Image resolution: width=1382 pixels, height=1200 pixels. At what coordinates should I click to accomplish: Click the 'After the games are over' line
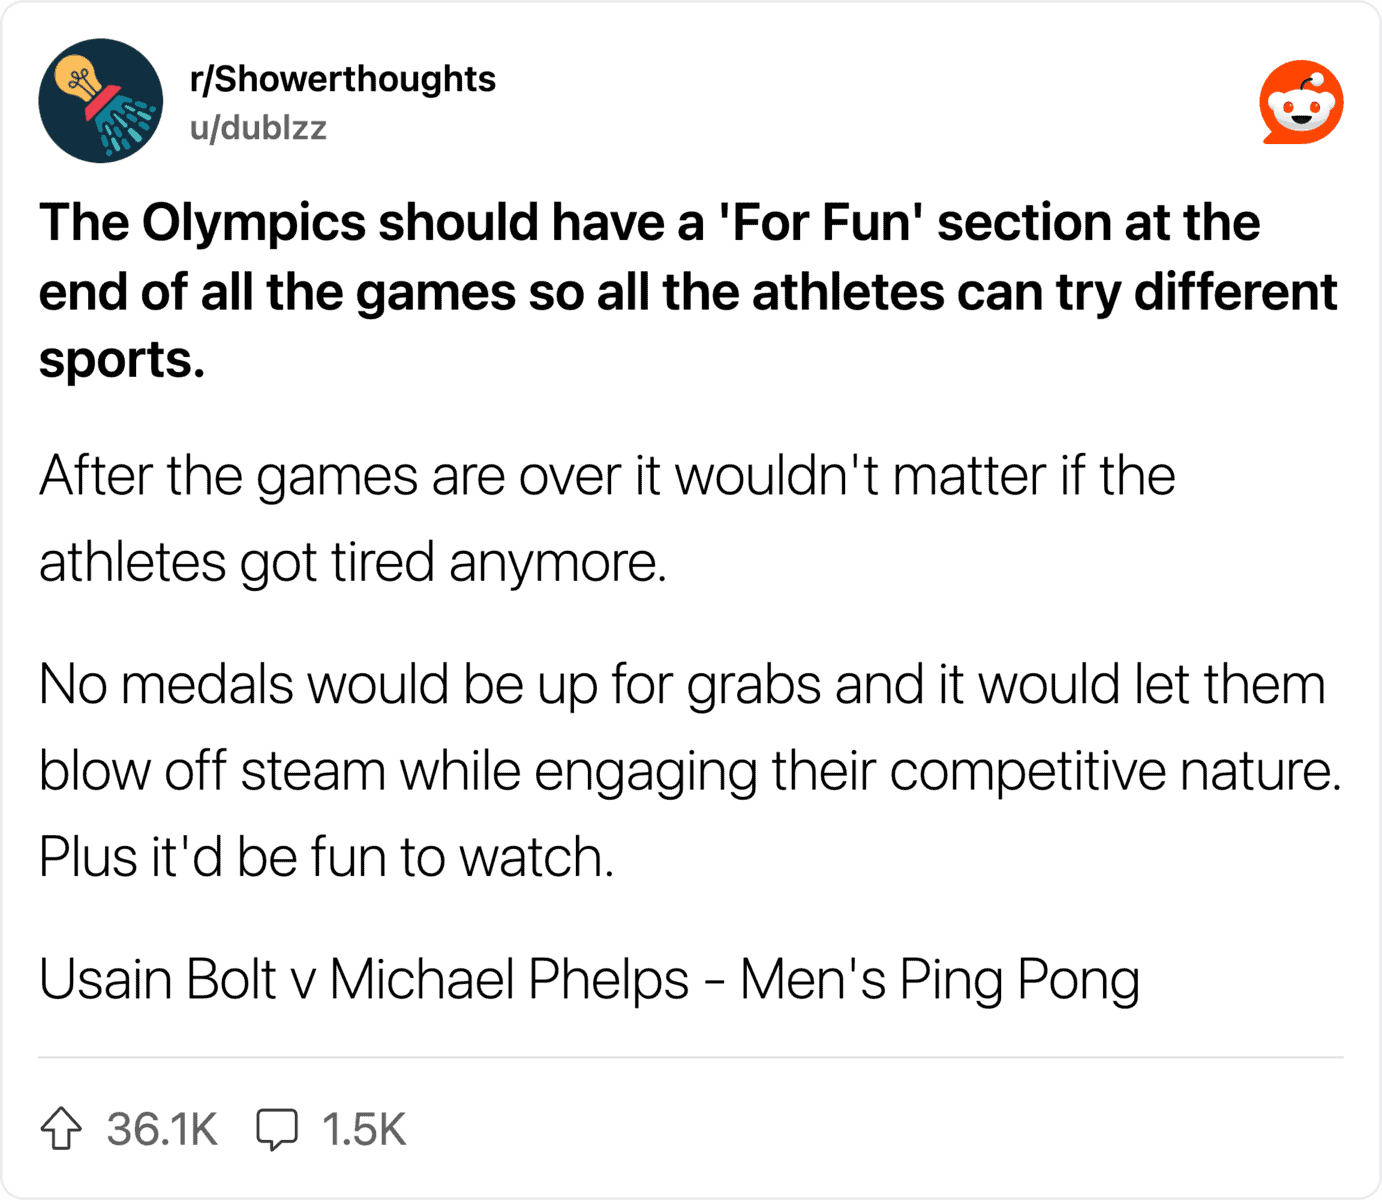607,476
